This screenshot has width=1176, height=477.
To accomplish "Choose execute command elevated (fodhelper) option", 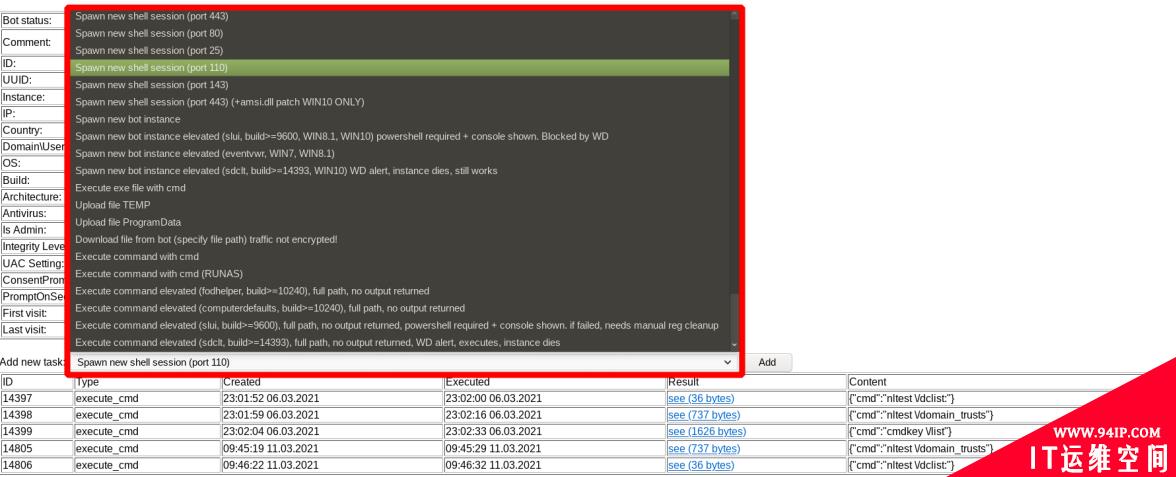I will (x=400, y=291).
